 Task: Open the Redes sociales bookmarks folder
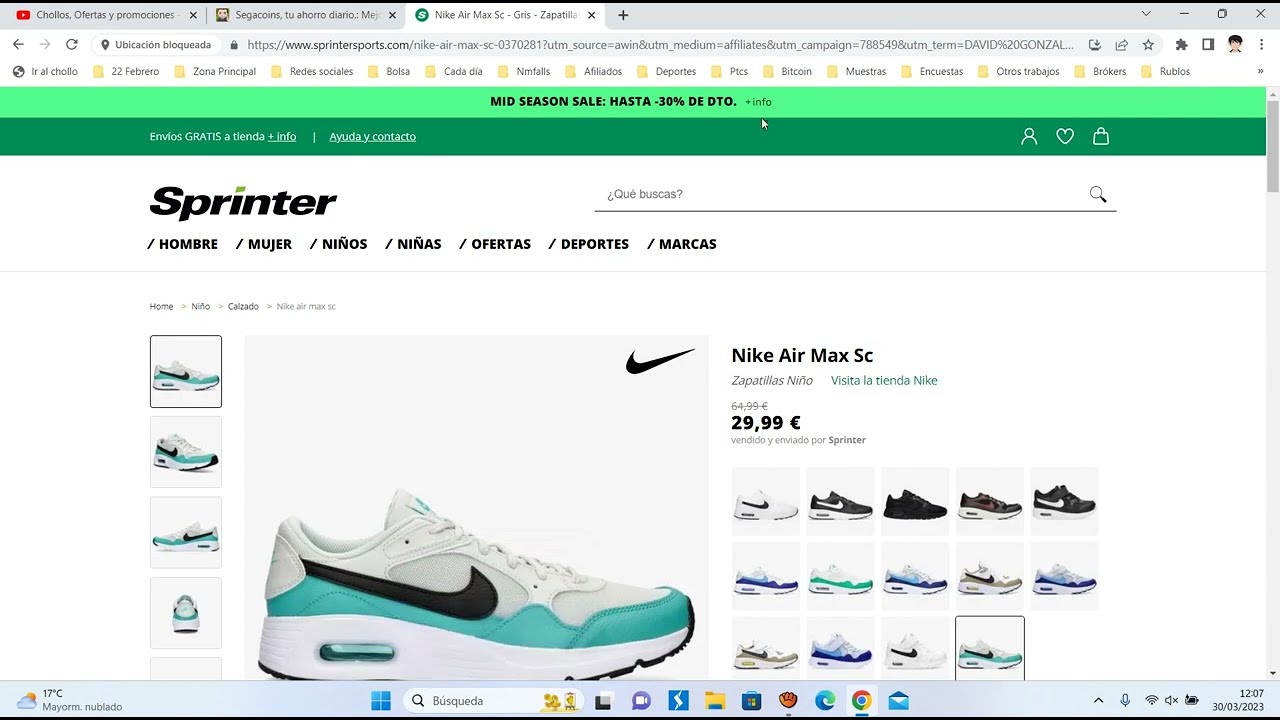[x=312, y=71]
